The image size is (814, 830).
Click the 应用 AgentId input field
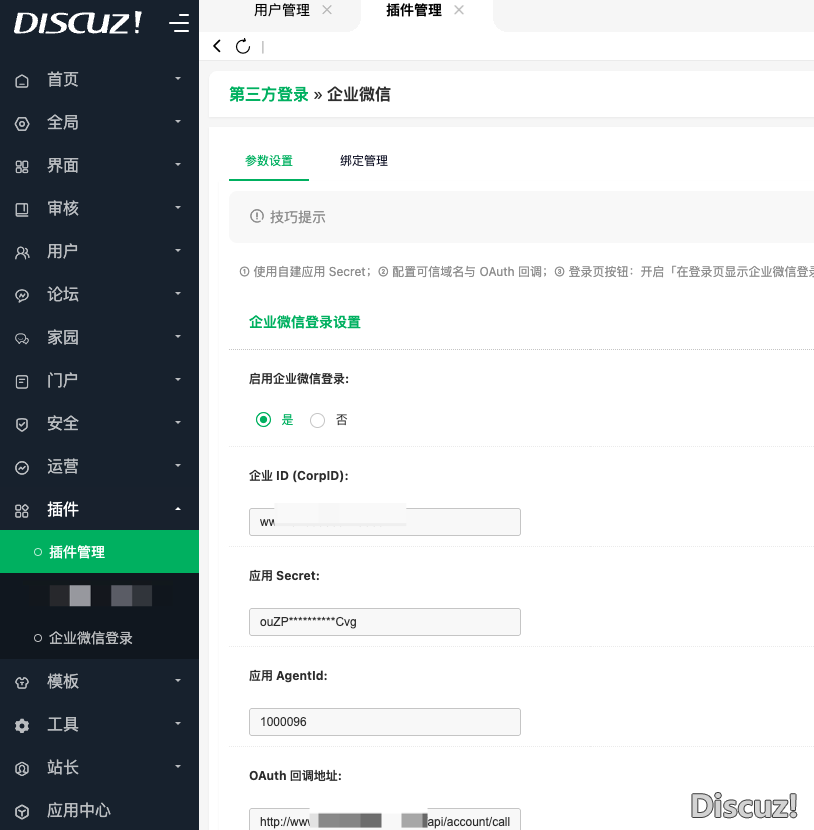pyautogui.click(x=385, y=722)
